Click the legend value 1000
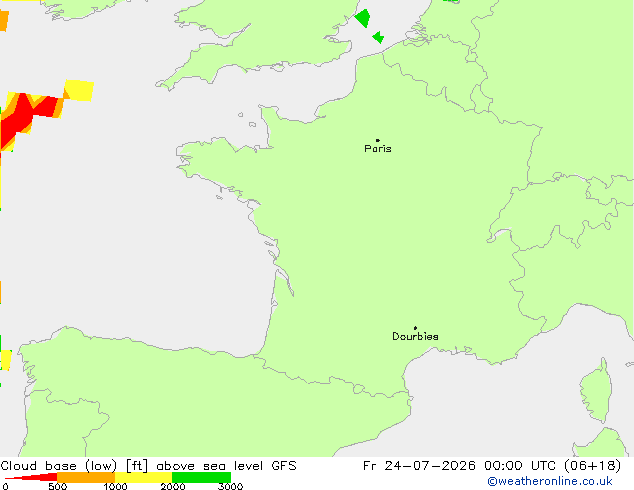 [115, 486]
